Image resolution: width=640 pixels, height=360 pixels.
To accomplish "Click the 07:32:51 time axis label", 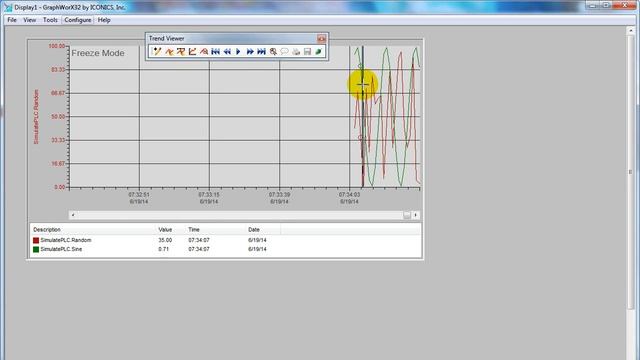I will pyautogui.click(x=139, y=195).
